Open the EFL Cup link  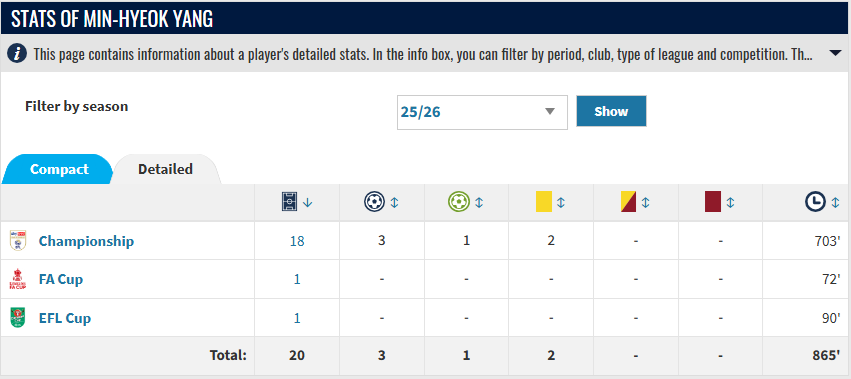(65, 318)
